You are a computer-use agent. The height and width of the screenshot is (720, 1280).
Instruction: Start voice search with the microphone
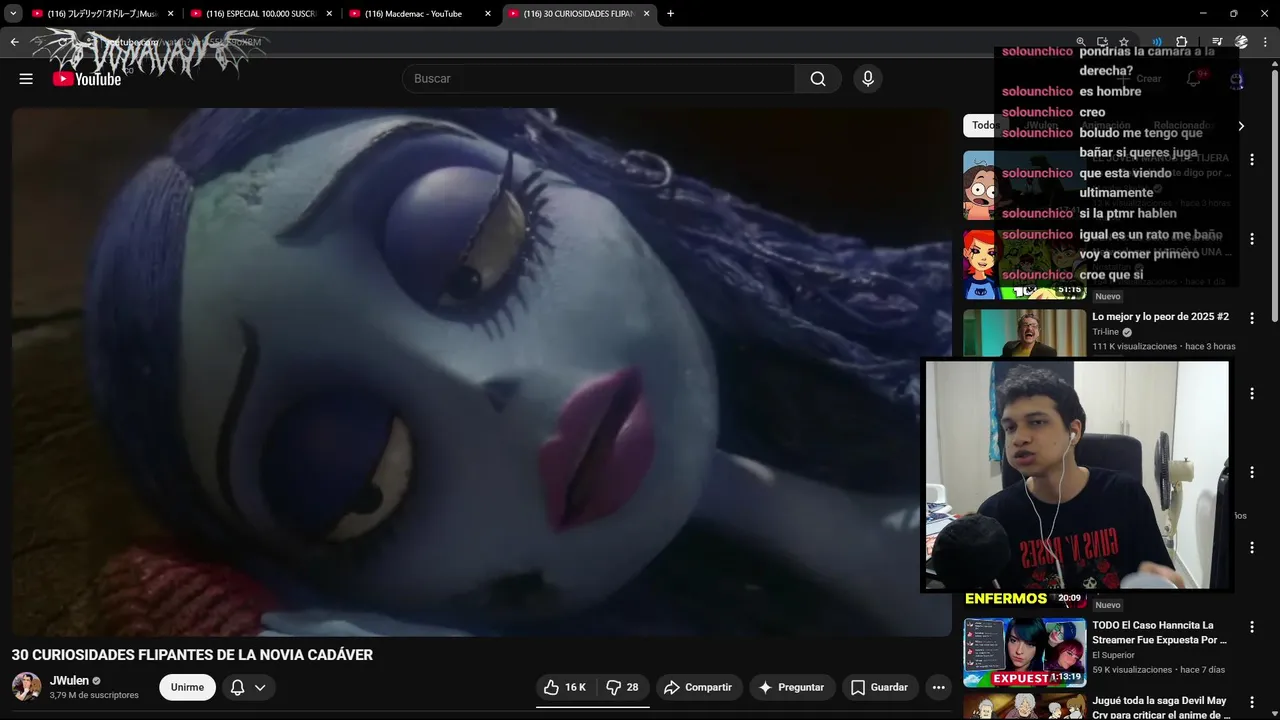[868, 79]
